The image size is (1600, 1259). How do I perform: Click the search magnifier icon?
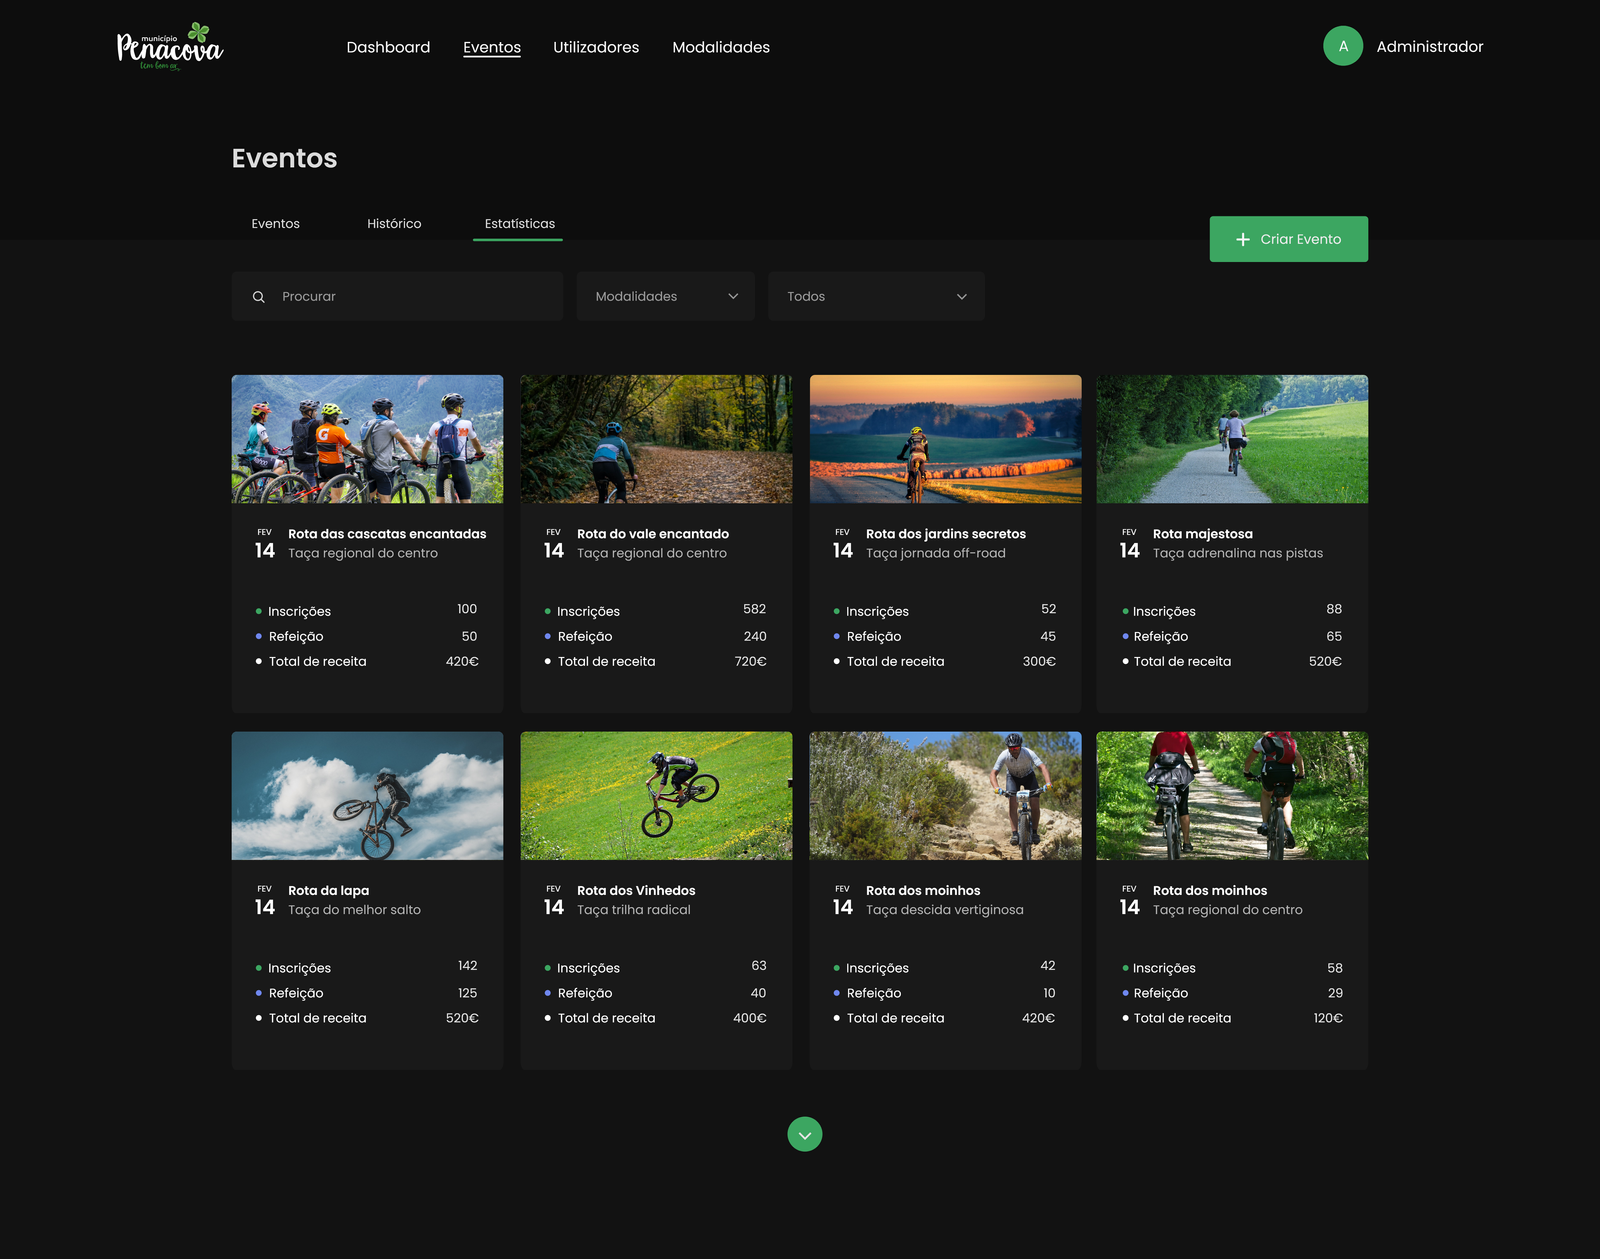[259, 297]
